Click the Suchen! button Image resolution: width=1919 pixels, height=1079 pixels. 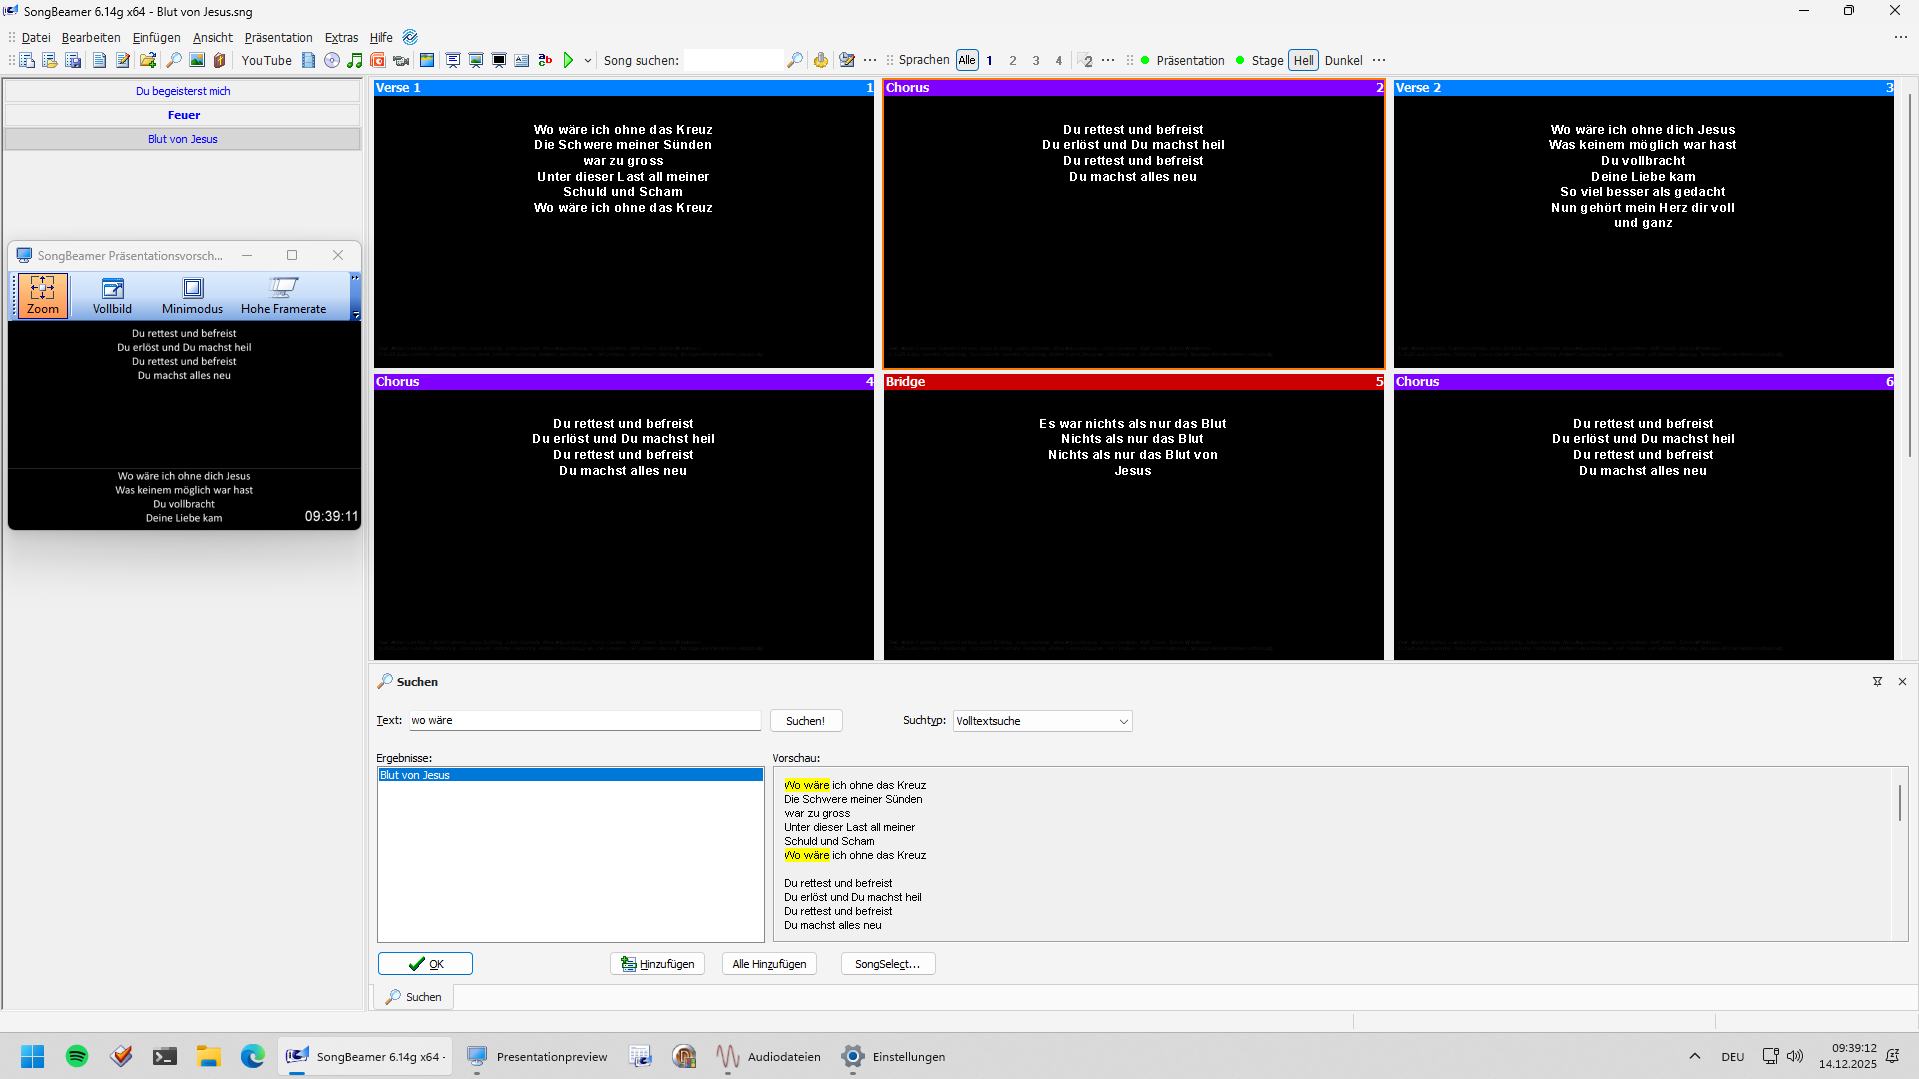805,721
